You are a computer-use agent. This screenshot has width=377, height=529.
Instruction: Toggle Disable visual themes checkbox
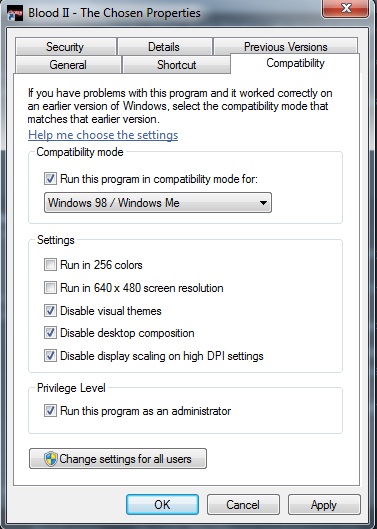coord(50,310)
